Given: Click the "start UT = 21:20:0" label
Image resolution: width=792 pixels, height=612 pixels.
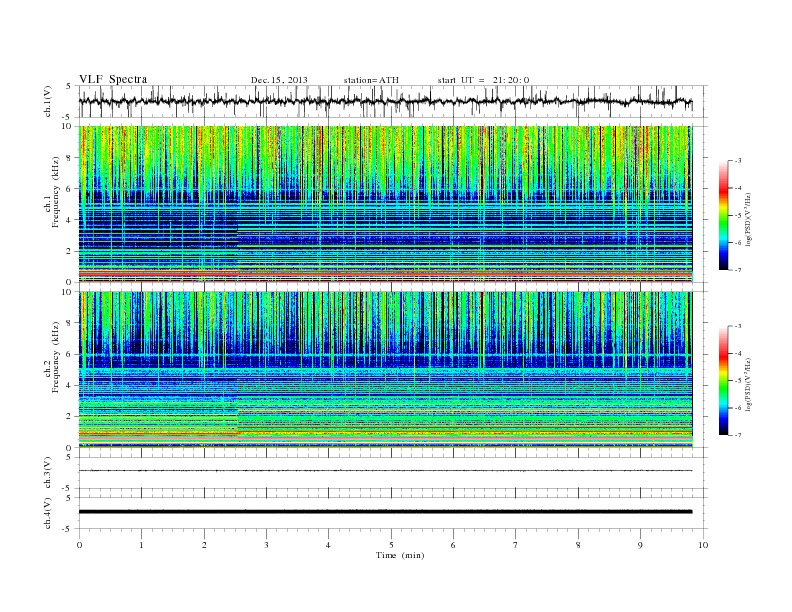Looking at the screenshot, I should pos(483,80).
